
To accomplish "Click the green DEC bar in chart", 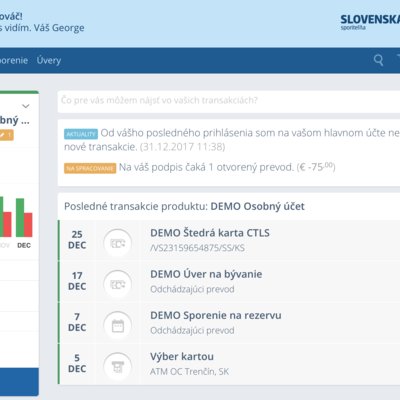I will point(20,218).
